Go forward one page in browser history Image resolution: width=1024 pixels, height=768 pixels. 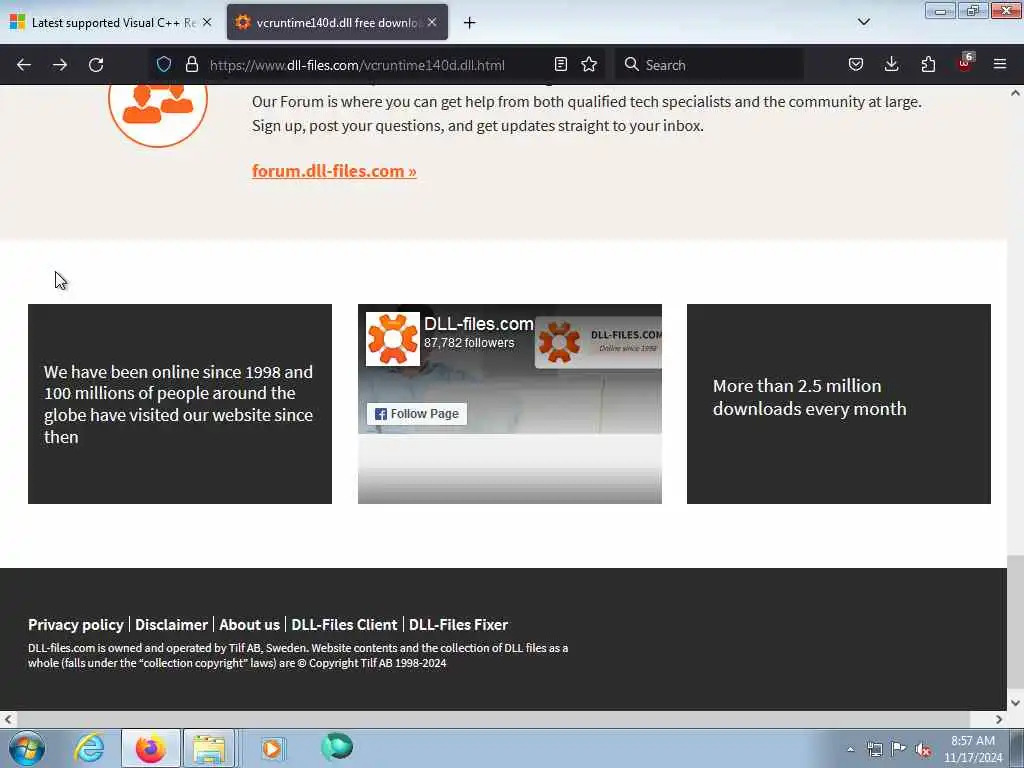(x=60, y=65)
